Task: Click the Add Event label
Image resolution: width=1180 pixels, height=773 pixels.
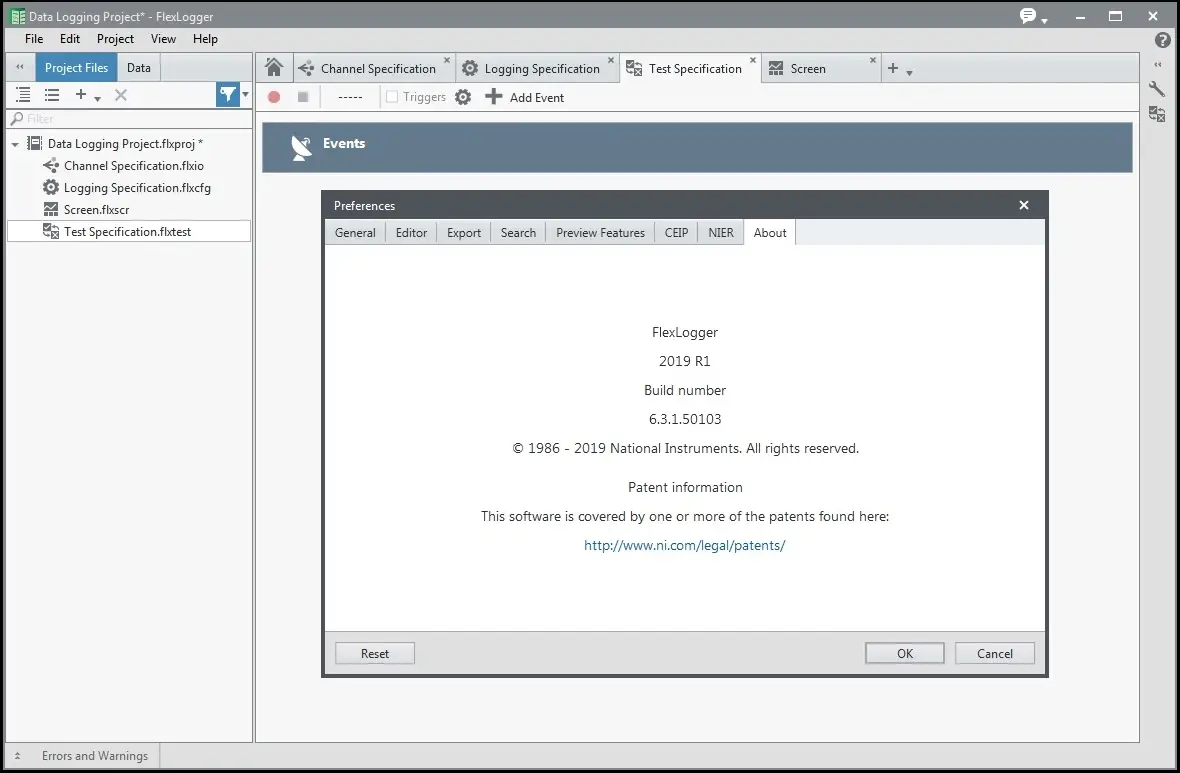Action: 537,97
